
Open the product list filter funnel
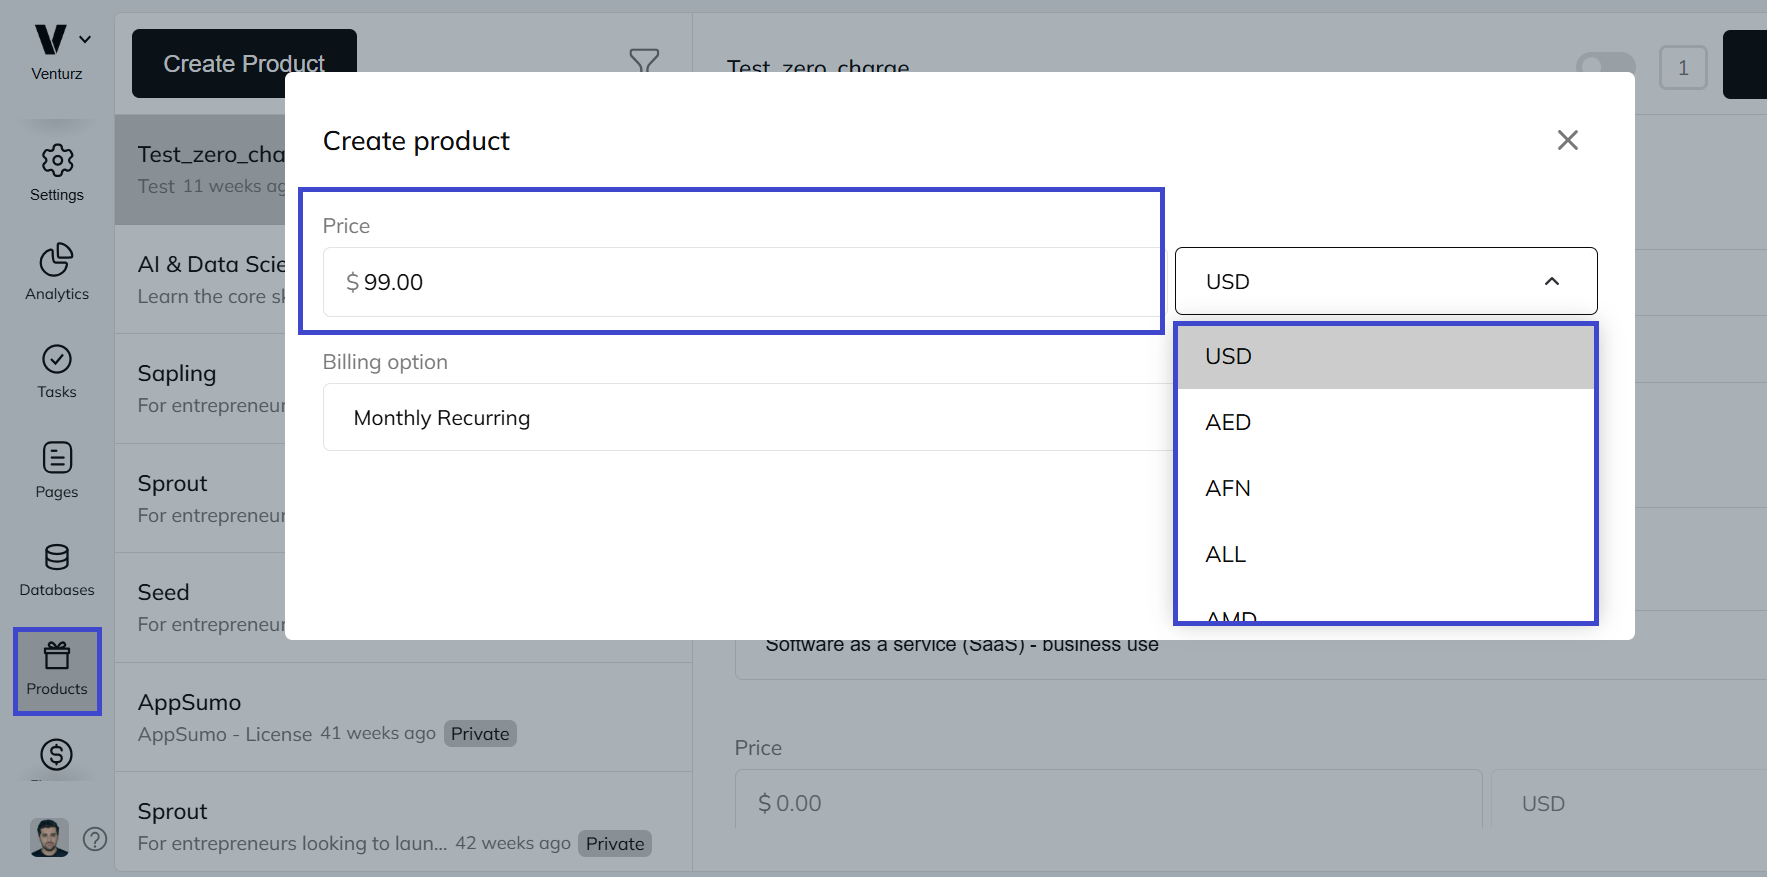(x=644, y=62)
